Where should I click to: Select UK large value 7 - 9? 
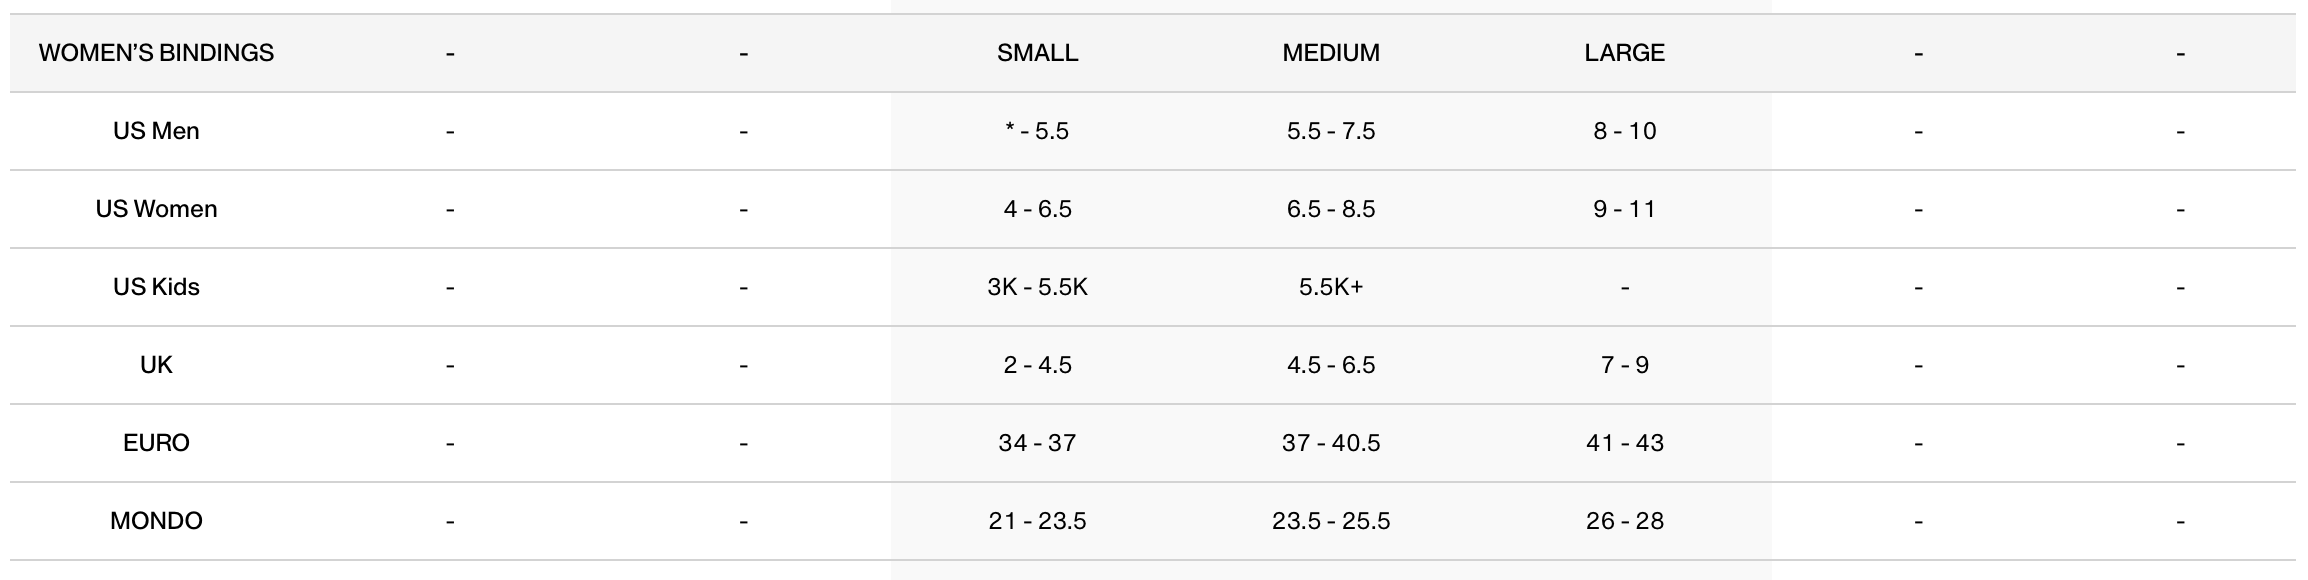coord(1624,365)
